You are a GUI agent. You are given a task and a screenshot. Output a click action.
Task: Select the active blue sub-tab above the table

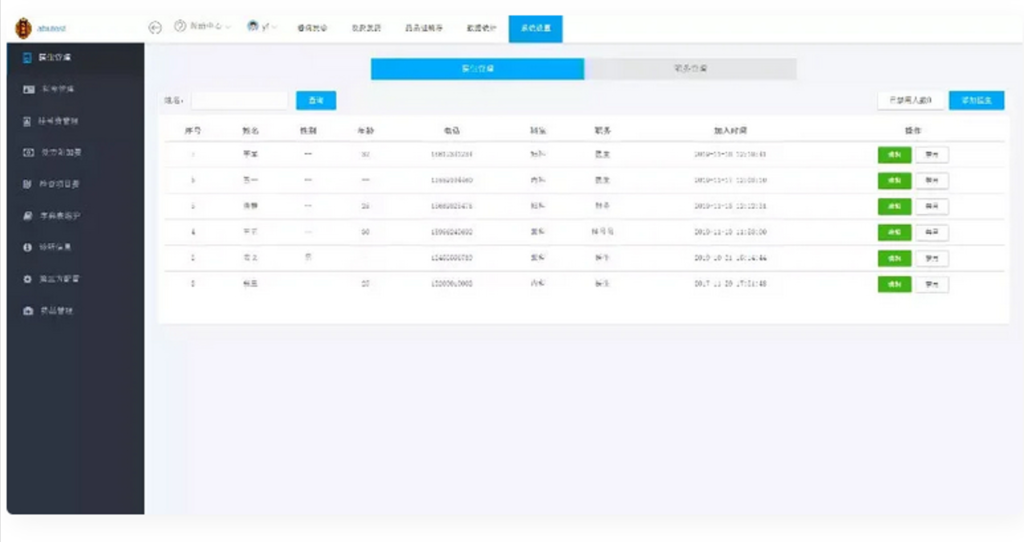click(477, 69)
